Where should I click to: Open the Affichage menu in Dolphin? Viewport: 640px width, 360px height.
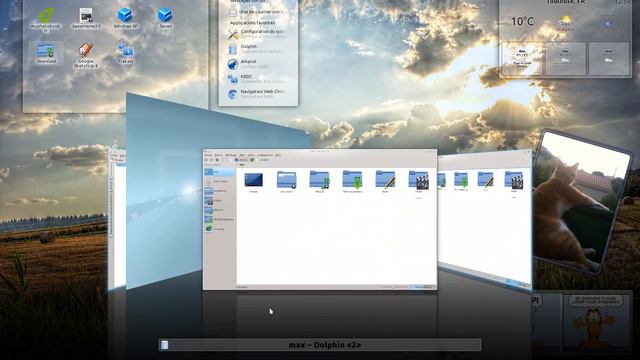click(231, 155)
